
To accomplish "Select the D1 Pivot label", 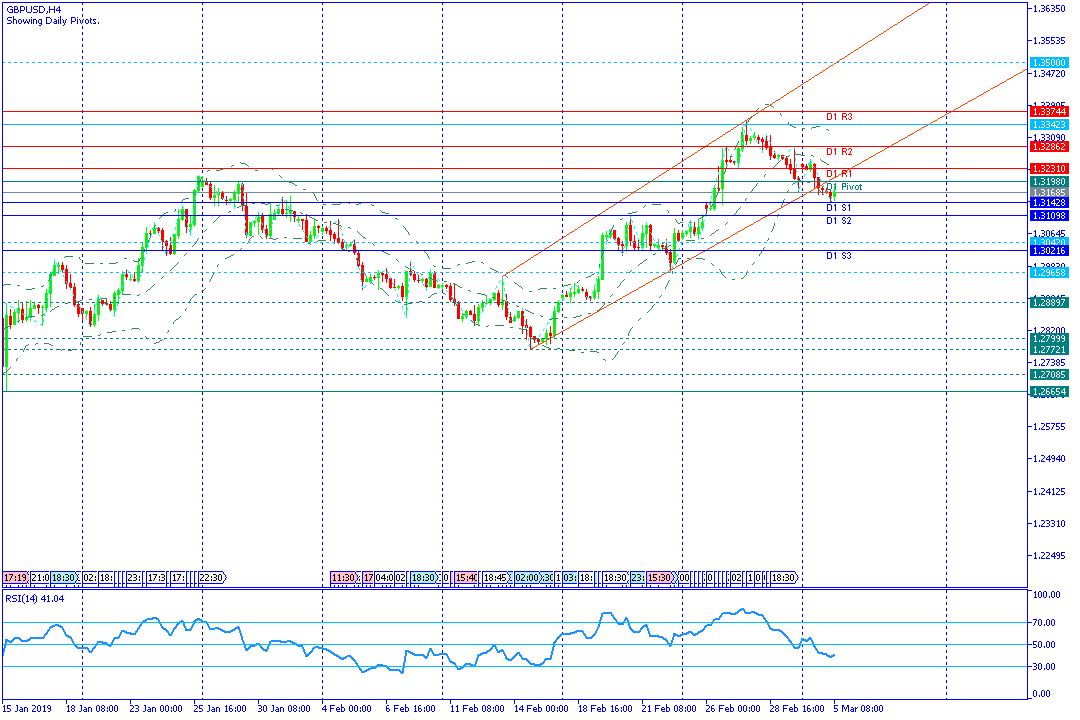I will pyautogui.click(x=844, y=187).
